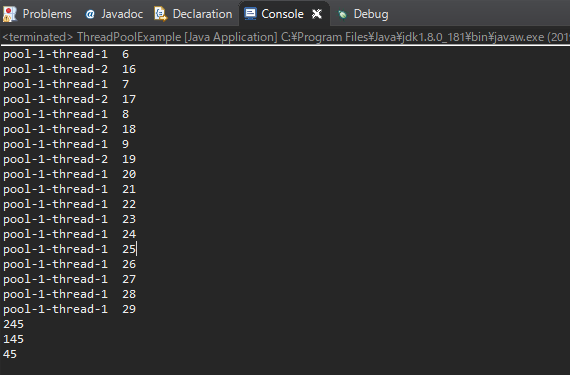Click the line 'pool-1-thread-1 29'
This screenshot has width=570, height=375.
69,309
